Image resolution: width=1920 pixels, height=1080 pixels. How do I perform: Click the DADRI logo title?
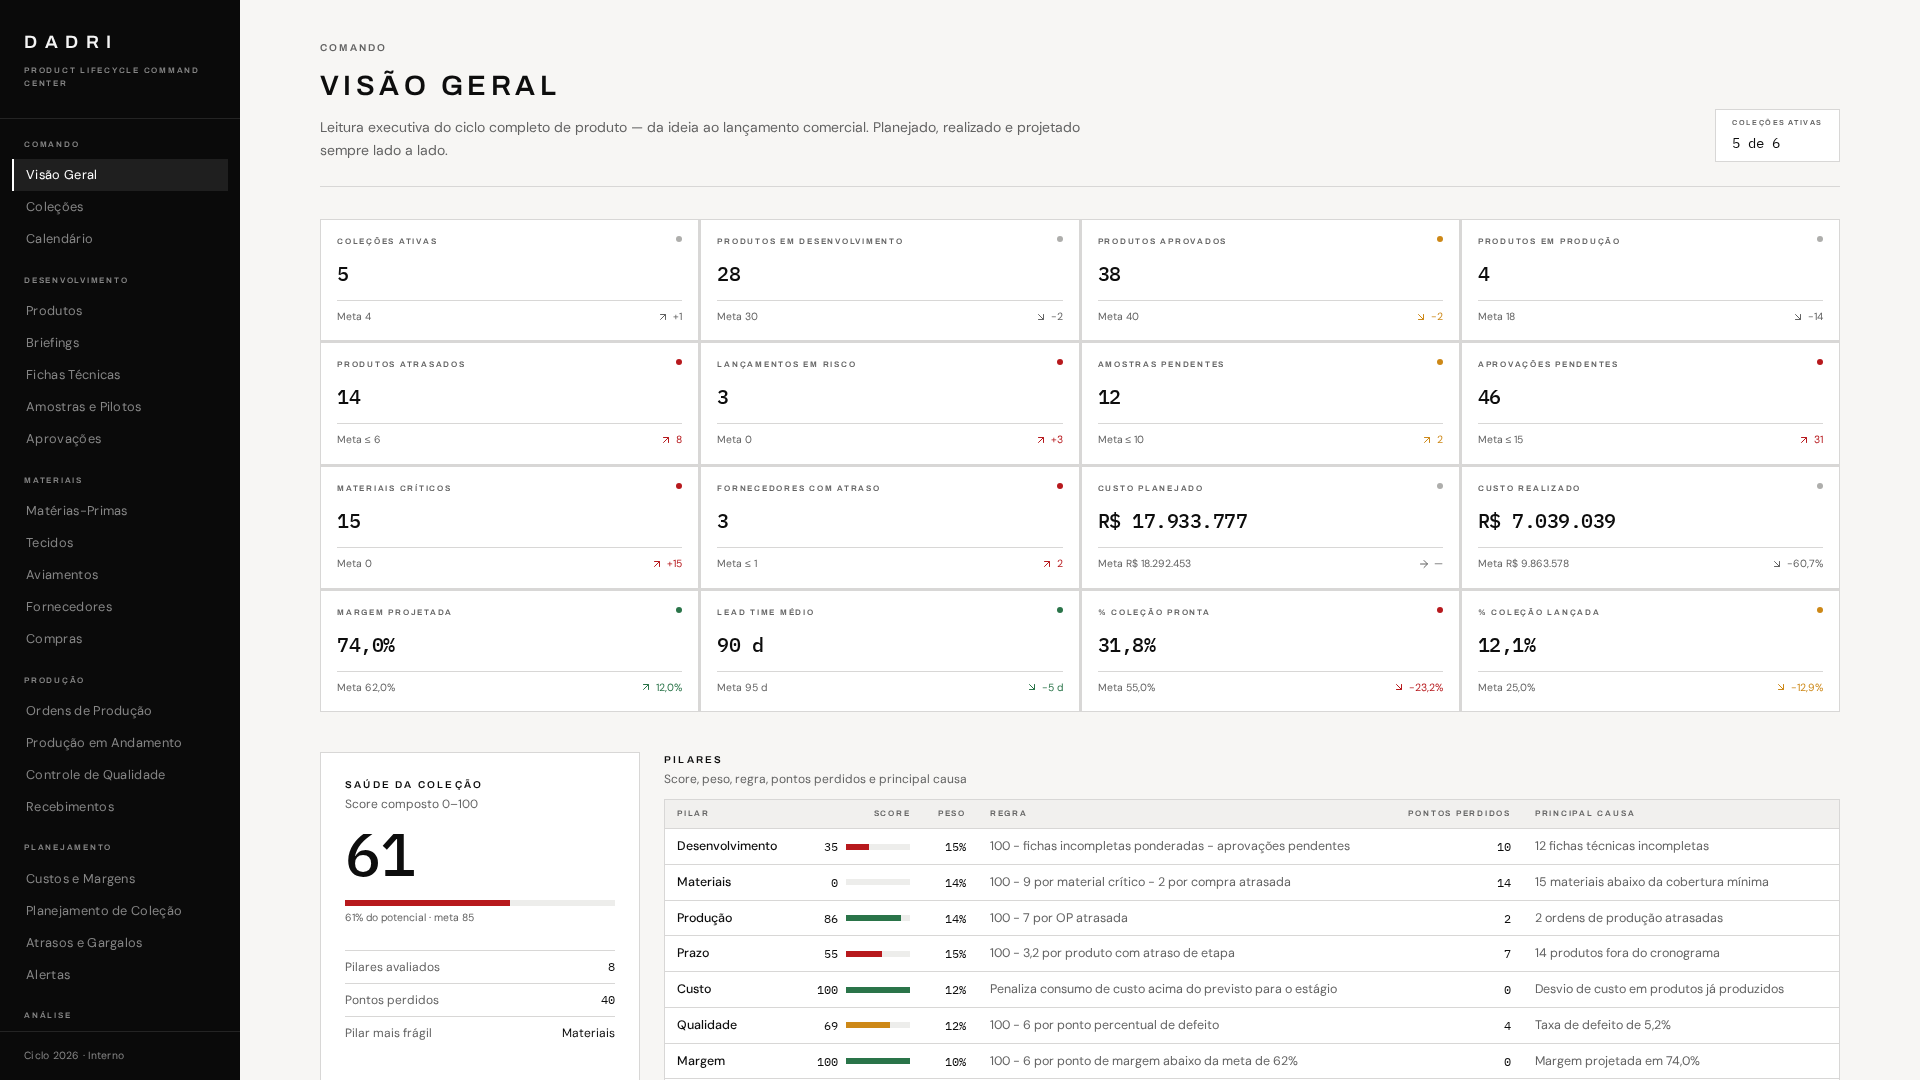(69, 42)
